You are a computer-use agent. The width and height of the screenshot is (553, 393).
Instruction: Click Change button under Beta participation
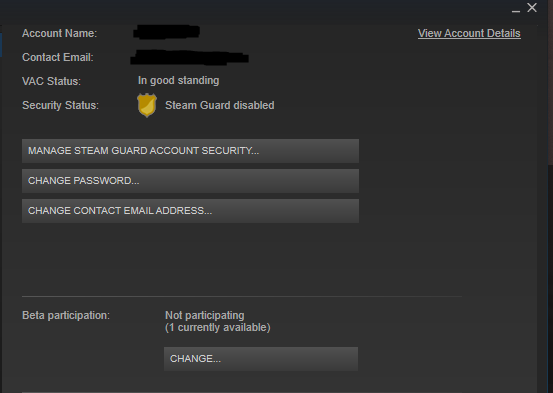tap(261, 359)
